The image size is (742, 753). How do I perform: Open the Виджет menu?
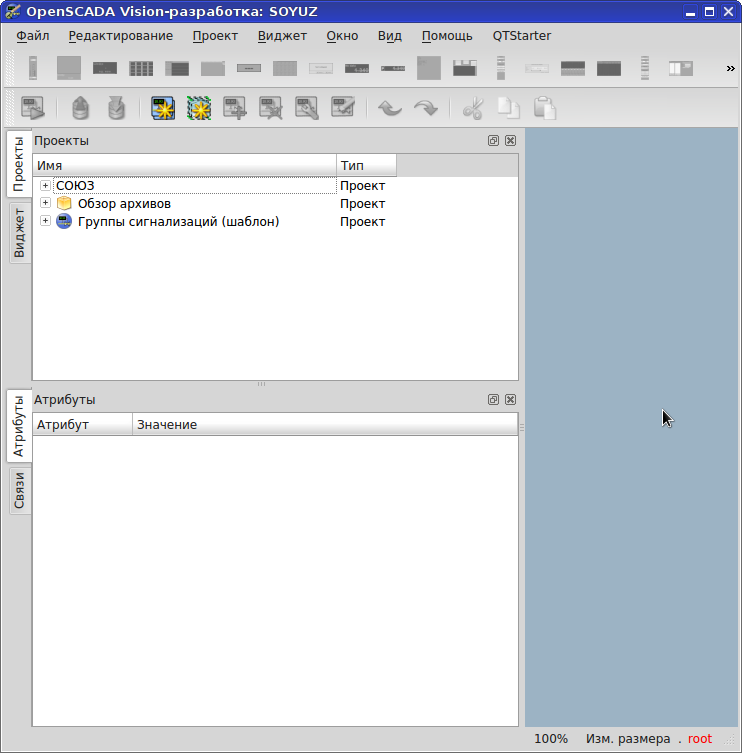point(282,36)
